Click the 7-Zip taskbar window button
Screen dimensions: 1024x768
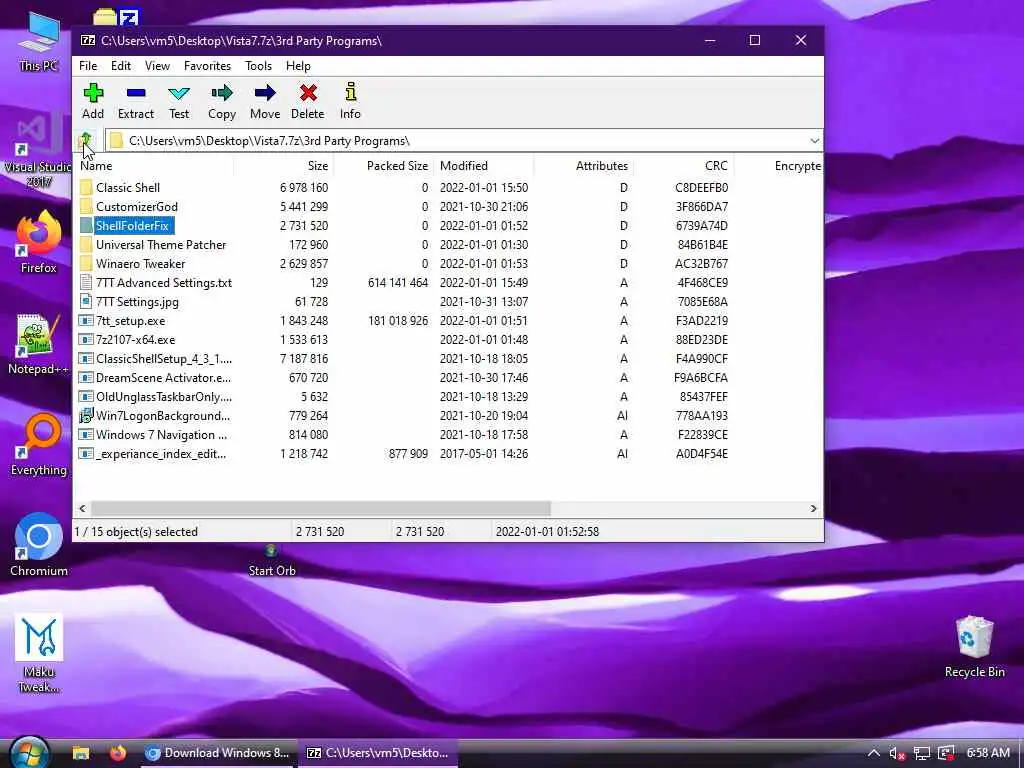(x=378, y=753)
